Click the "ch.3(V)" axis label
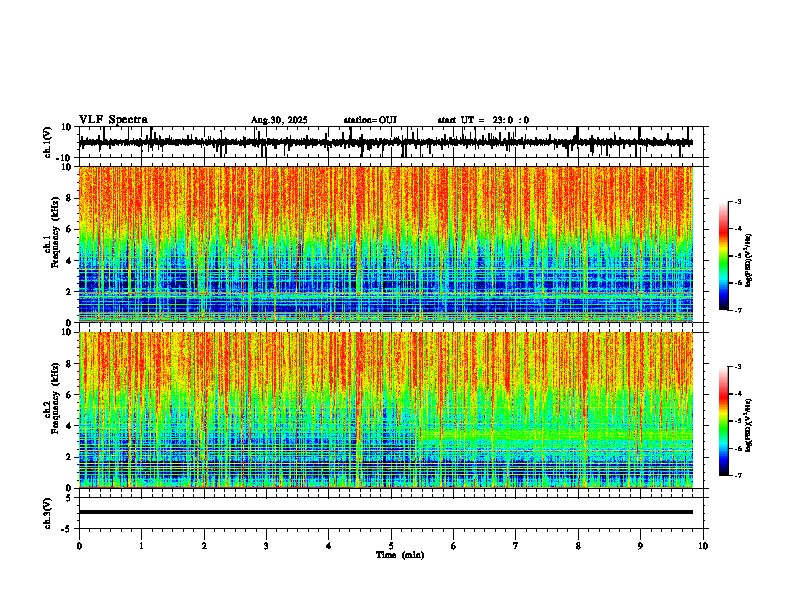The height and width of the screenshot is (612, 792). [48, 513]
